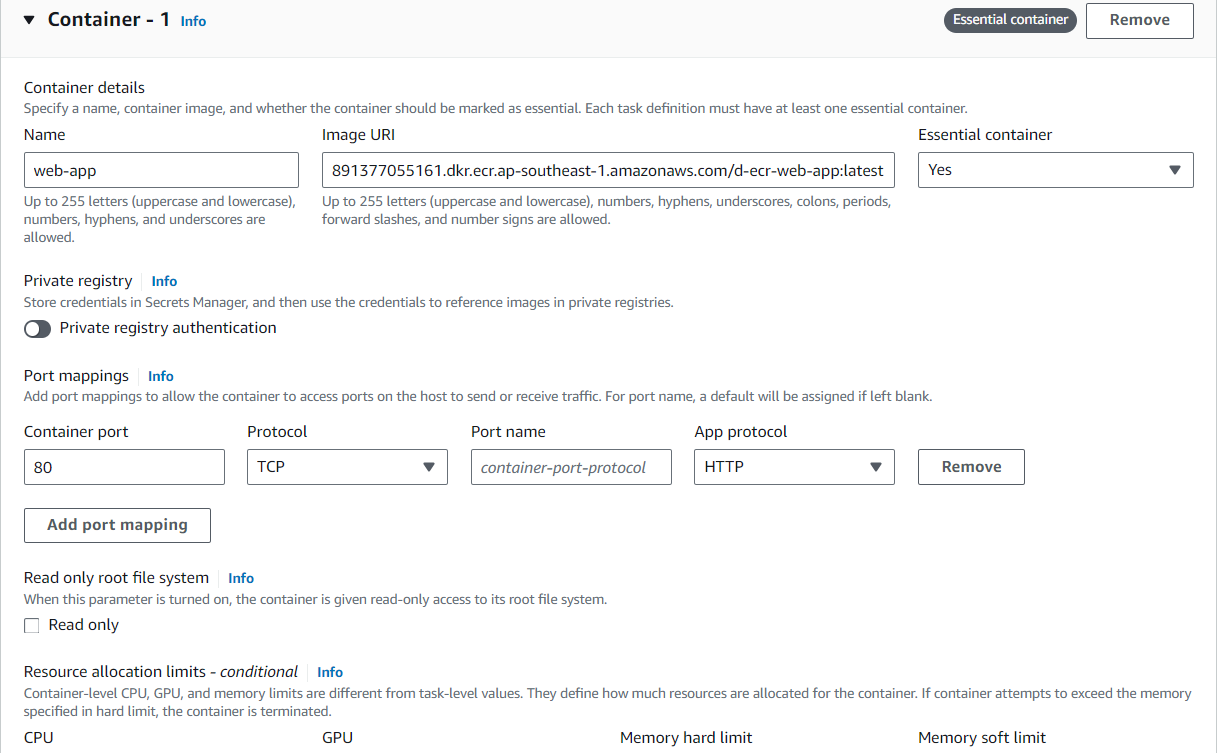Edit the container Name field web-app
The height and width of the screenshot is (753, 1217).
(161, 170)
